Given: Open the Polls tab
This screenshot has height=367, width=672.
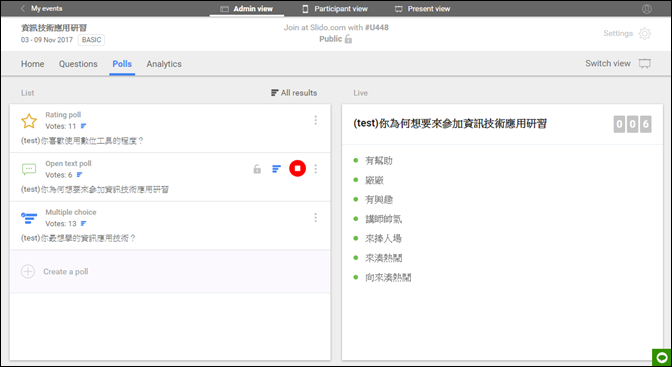Looking at the screenshot, I should (122, 64).
